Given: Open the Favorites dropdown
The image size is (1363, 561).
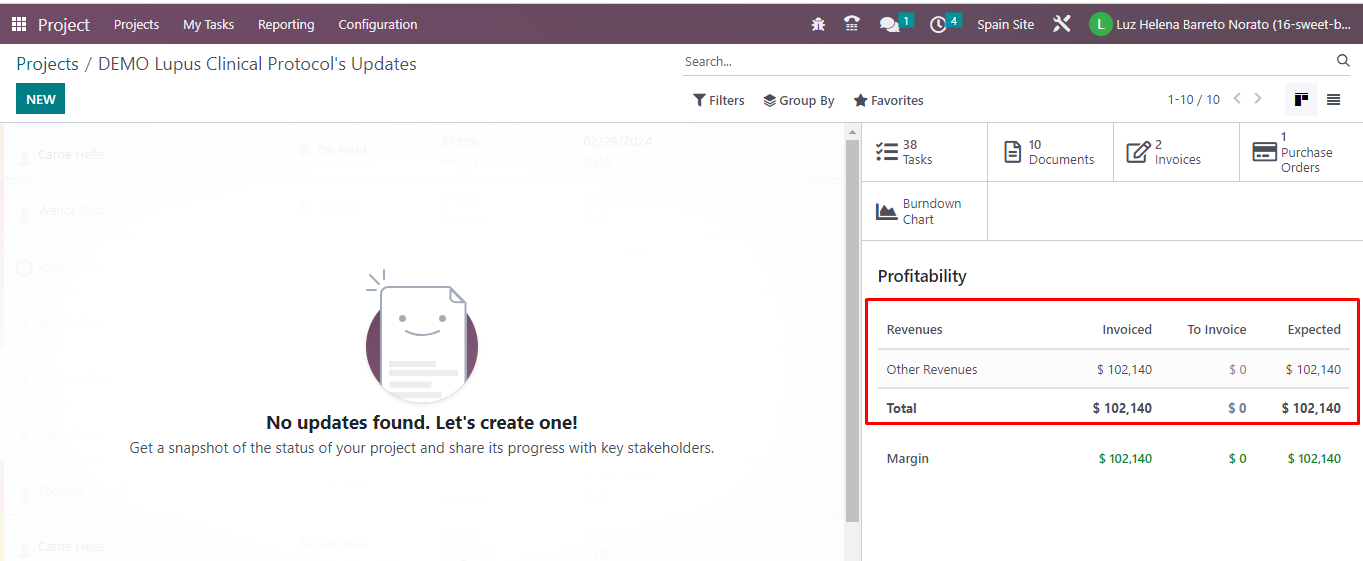Looking at the screenshot, I should (x=888, y=100).
